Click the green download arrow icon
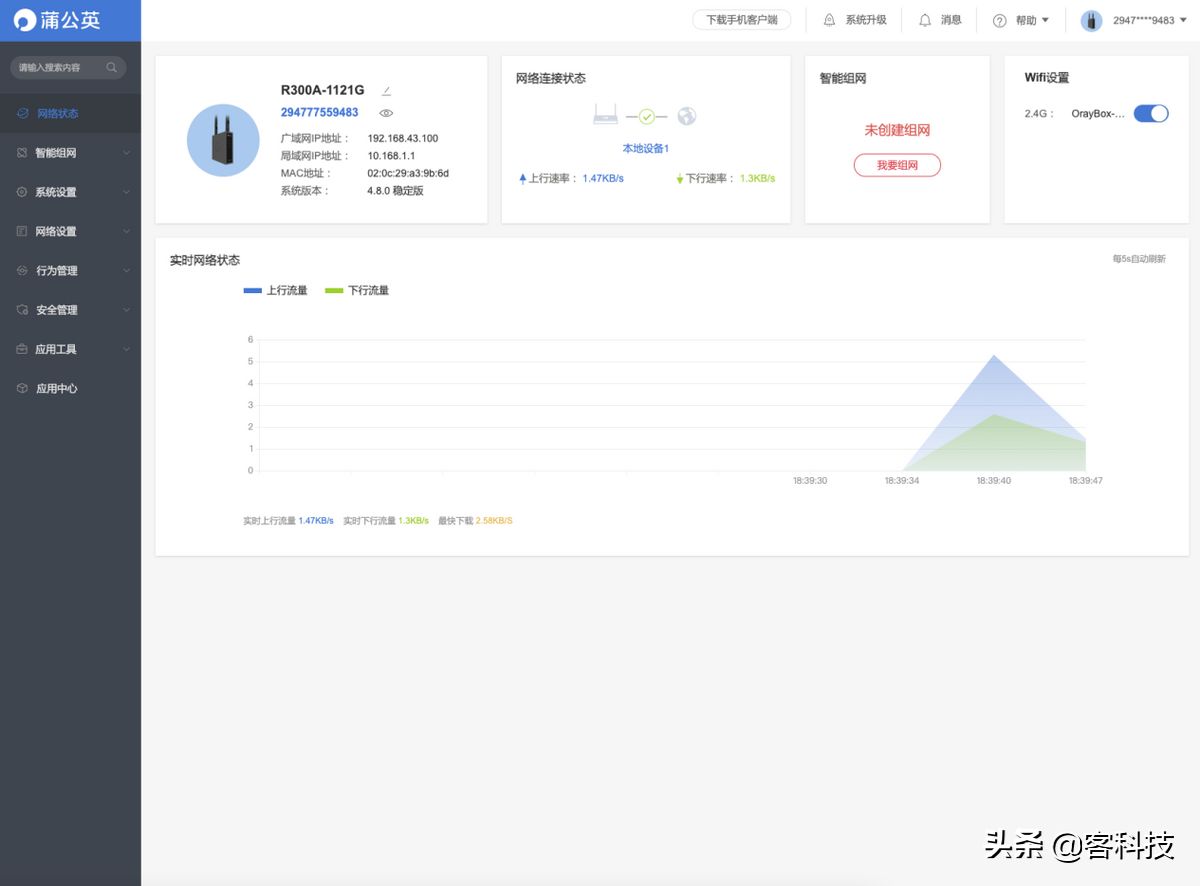 pyautogui.click(x=680, y=179)
